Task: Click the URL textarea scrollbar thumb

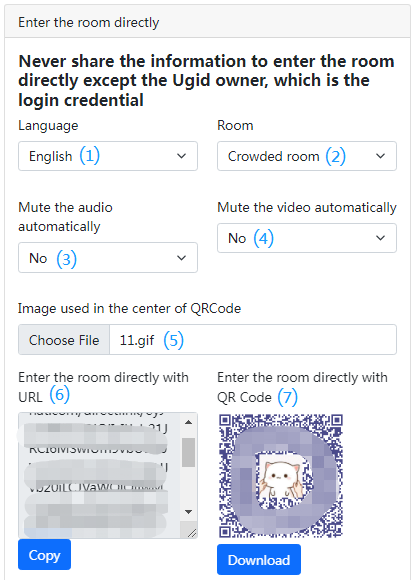Action: pyautogui.click(x=189, y=452)
